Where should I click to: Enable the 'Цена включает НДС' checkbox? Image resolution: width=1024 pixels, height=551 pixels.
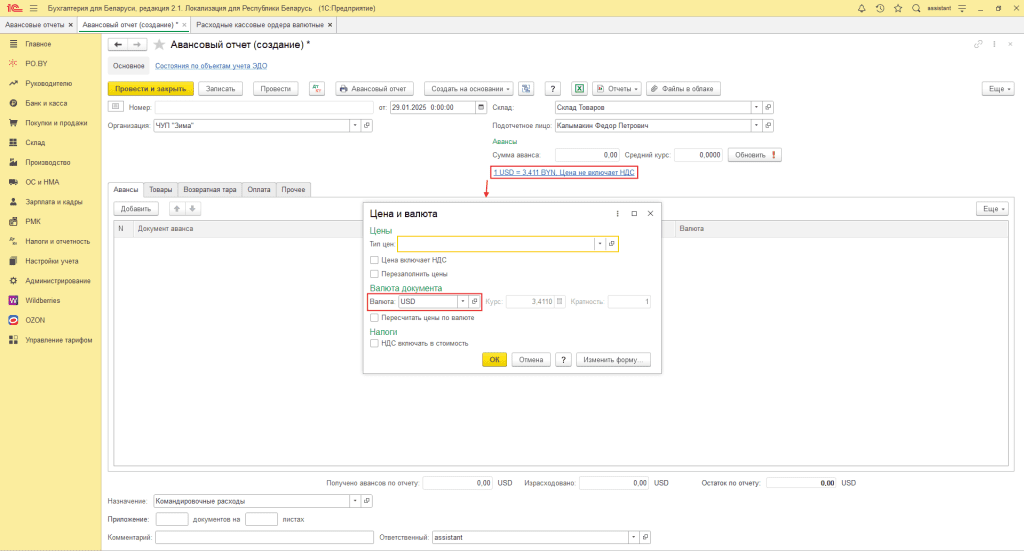tap(374, 259)
